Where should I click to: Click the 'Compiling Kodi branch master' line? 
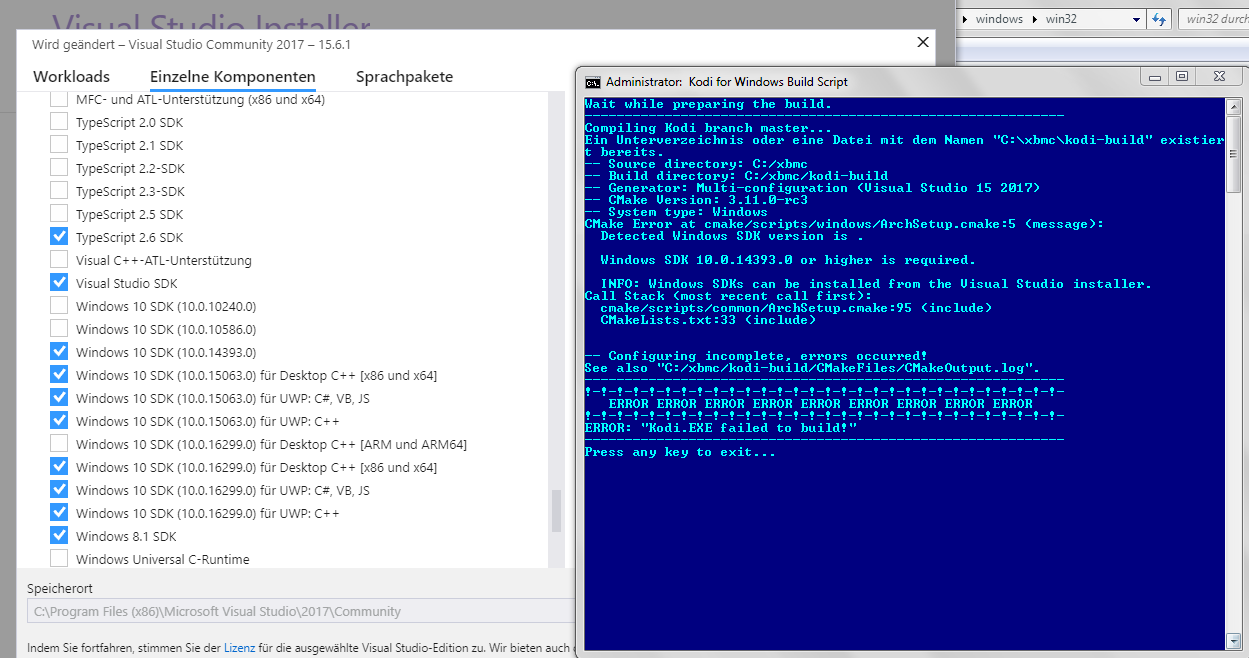point(708,128)
